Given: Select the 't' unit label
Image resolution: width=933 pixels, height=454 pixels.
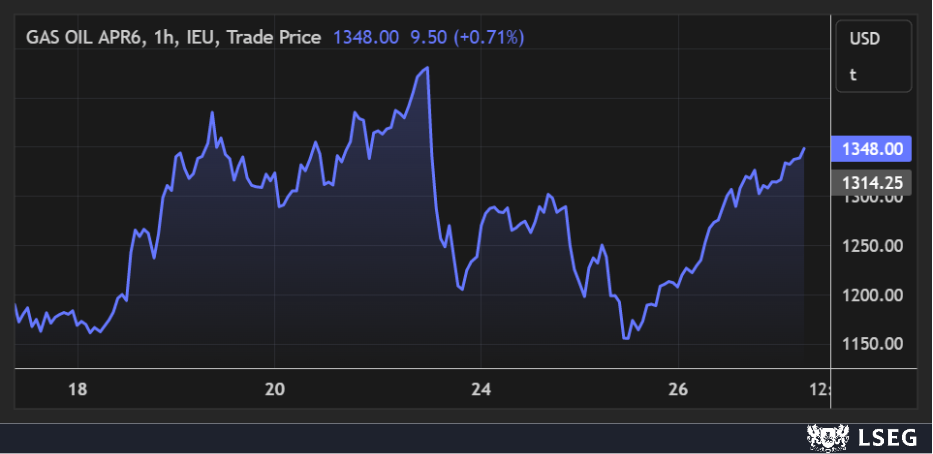Looking at the screenshot, I should pyautogui.click(x=853, y=74).
